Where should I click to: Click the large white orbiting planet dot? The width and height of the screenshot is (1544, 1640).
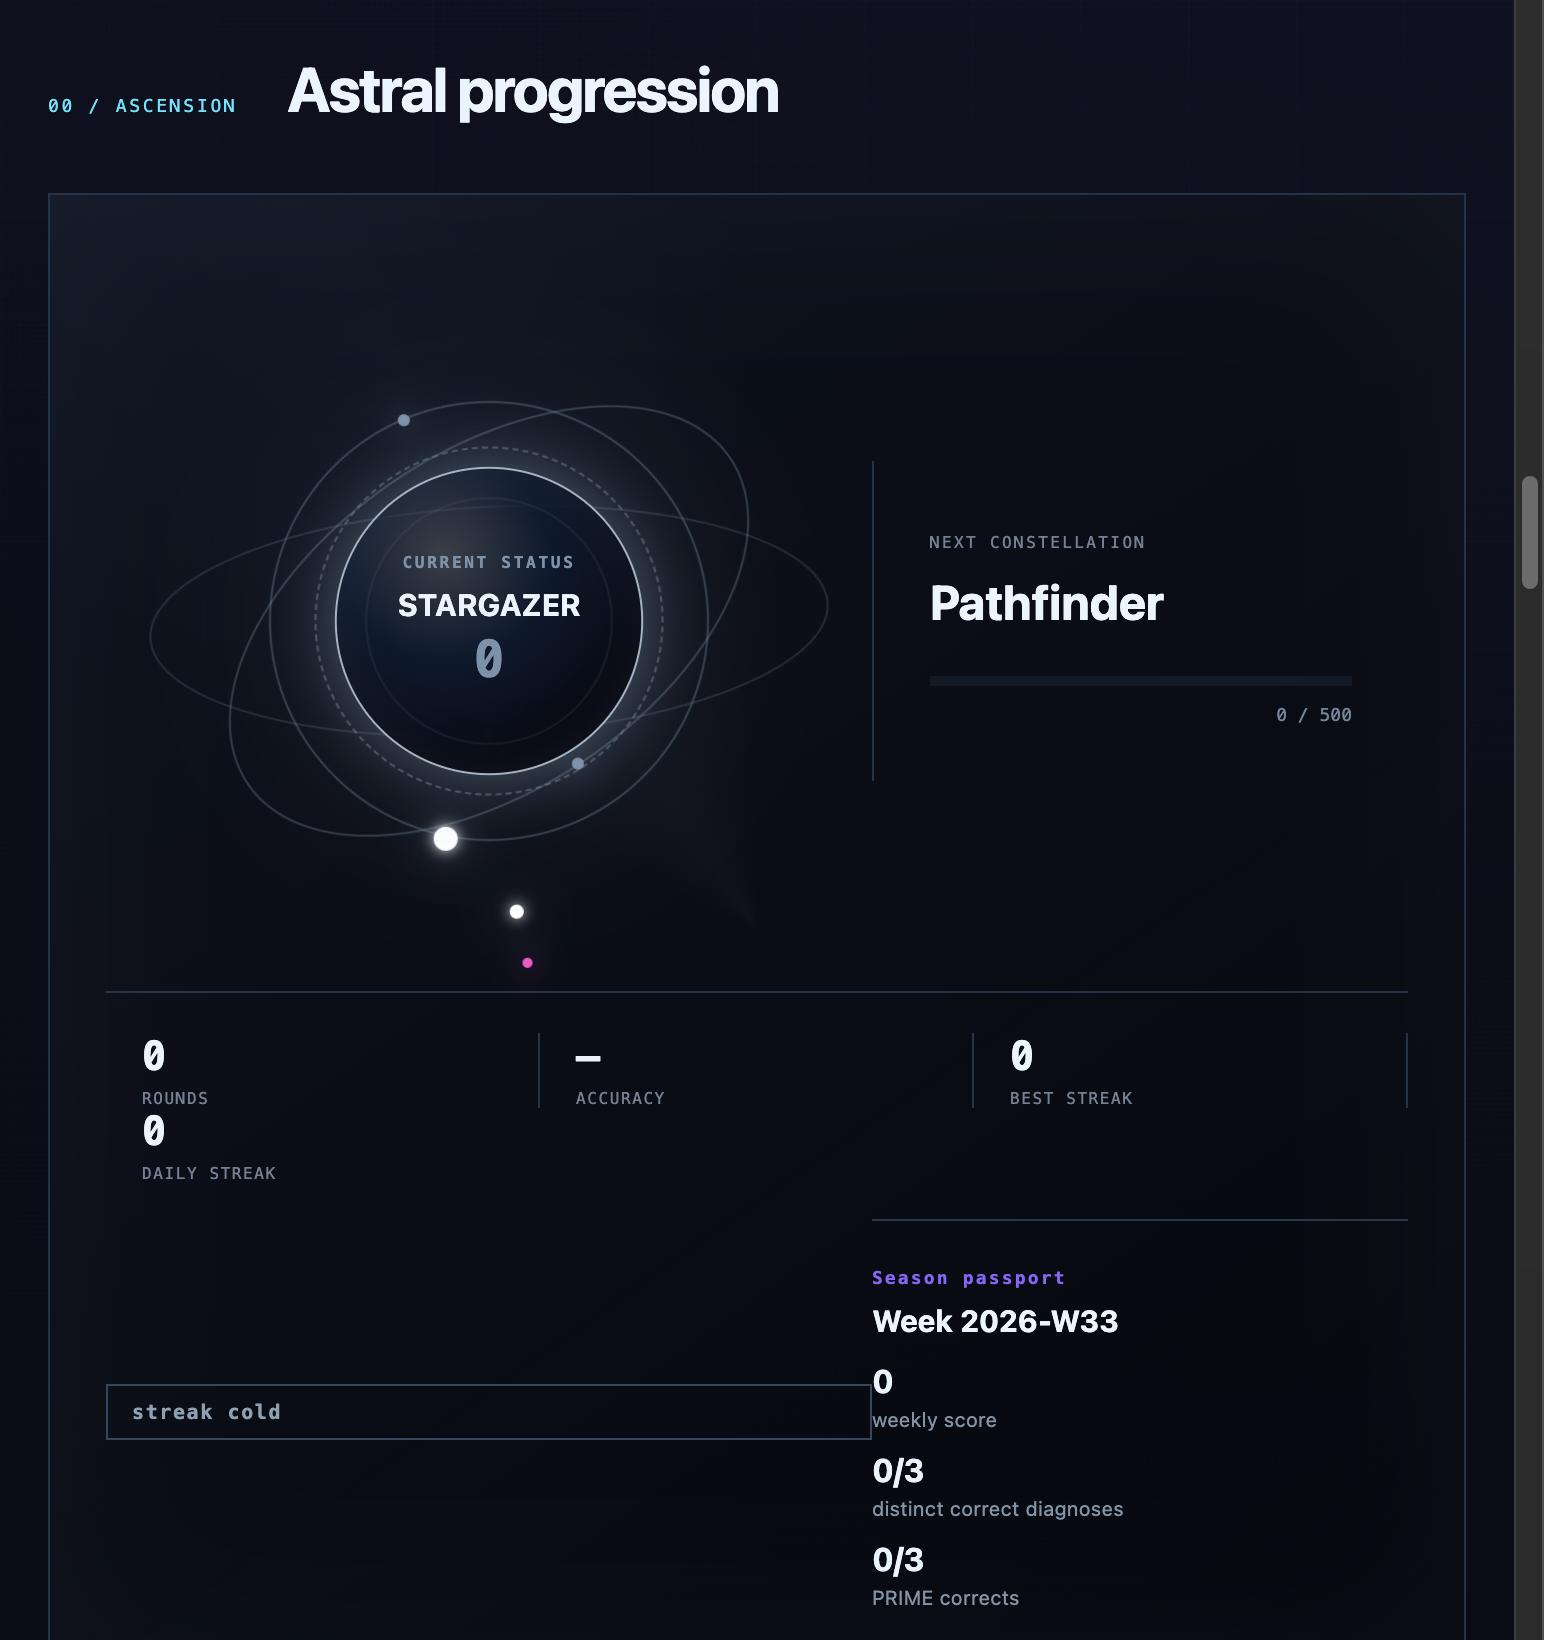tap(446, 839)
